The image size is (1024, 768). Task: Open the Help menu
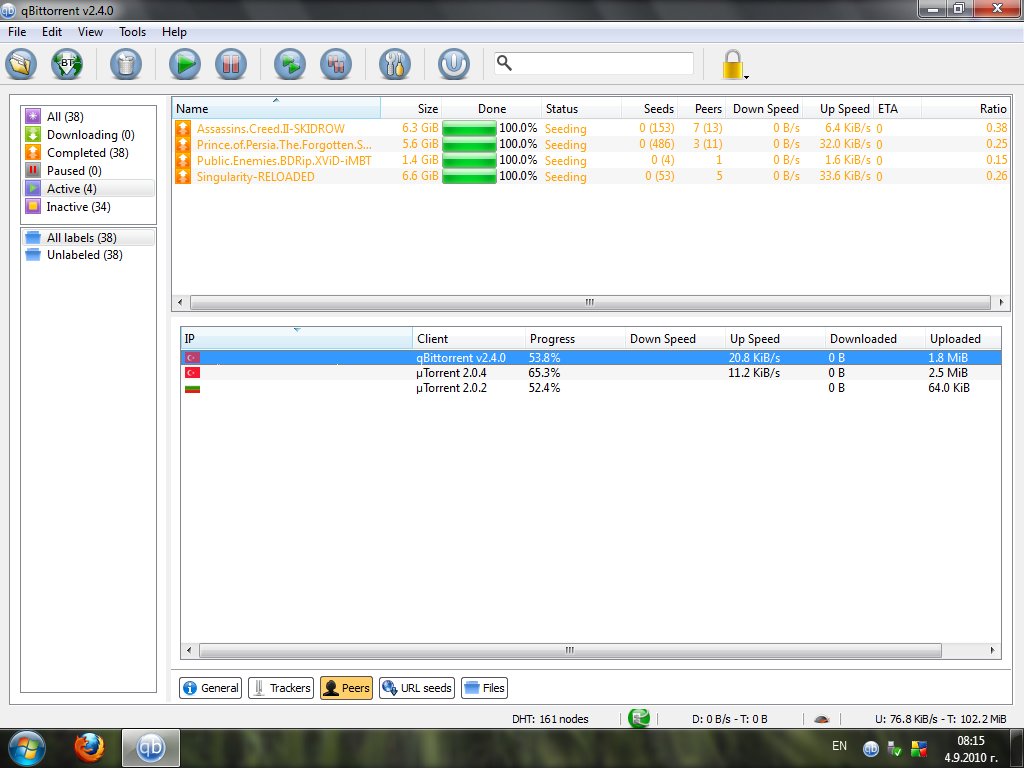(174, 31)
